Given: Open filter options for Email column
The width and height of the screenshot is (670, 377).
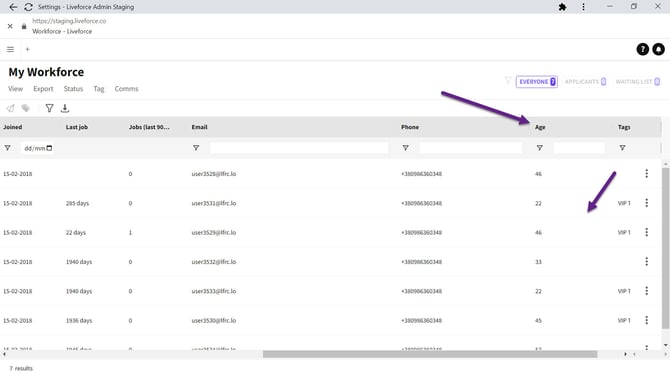Looking at the screenshot, I should 196,148.
